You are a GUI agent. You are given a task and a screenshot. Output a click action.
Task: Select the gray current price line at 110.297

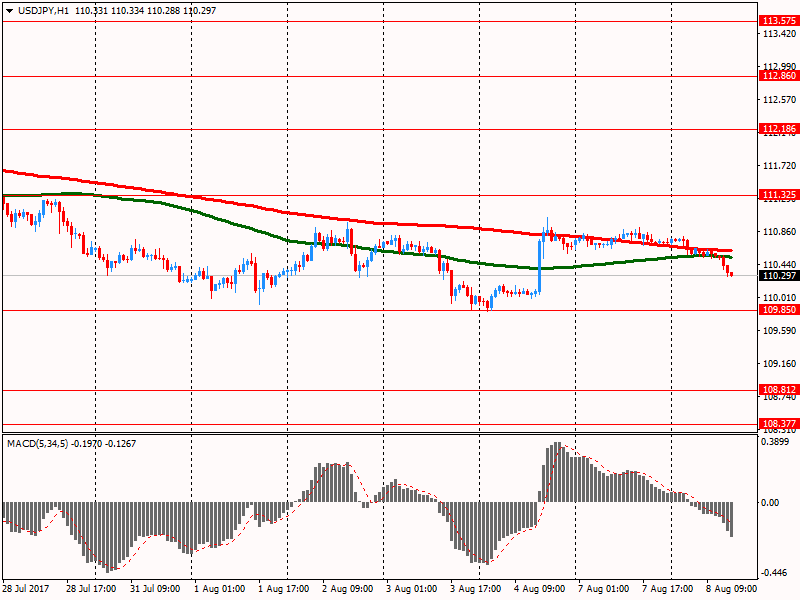pos(380,276)
